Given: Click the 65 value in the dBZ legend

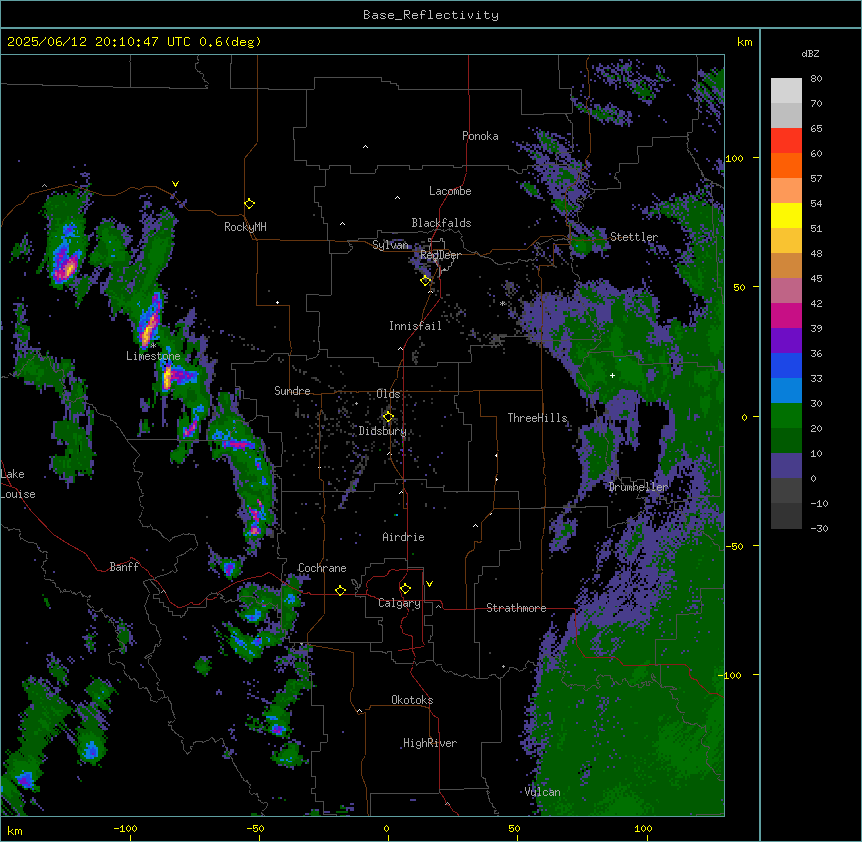Looking at the screenshot, I should pos(816,129).
